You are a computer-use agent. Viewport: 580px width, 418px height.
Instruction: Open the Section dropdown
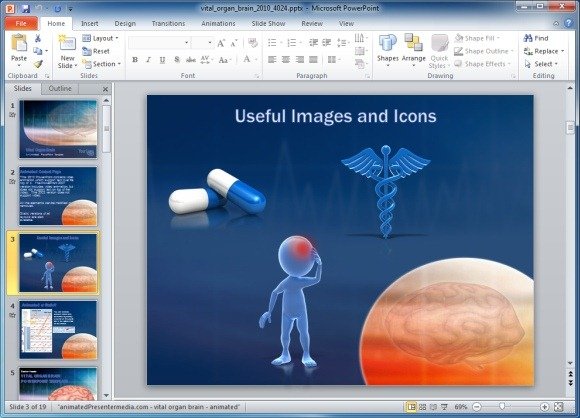[101, 64]
